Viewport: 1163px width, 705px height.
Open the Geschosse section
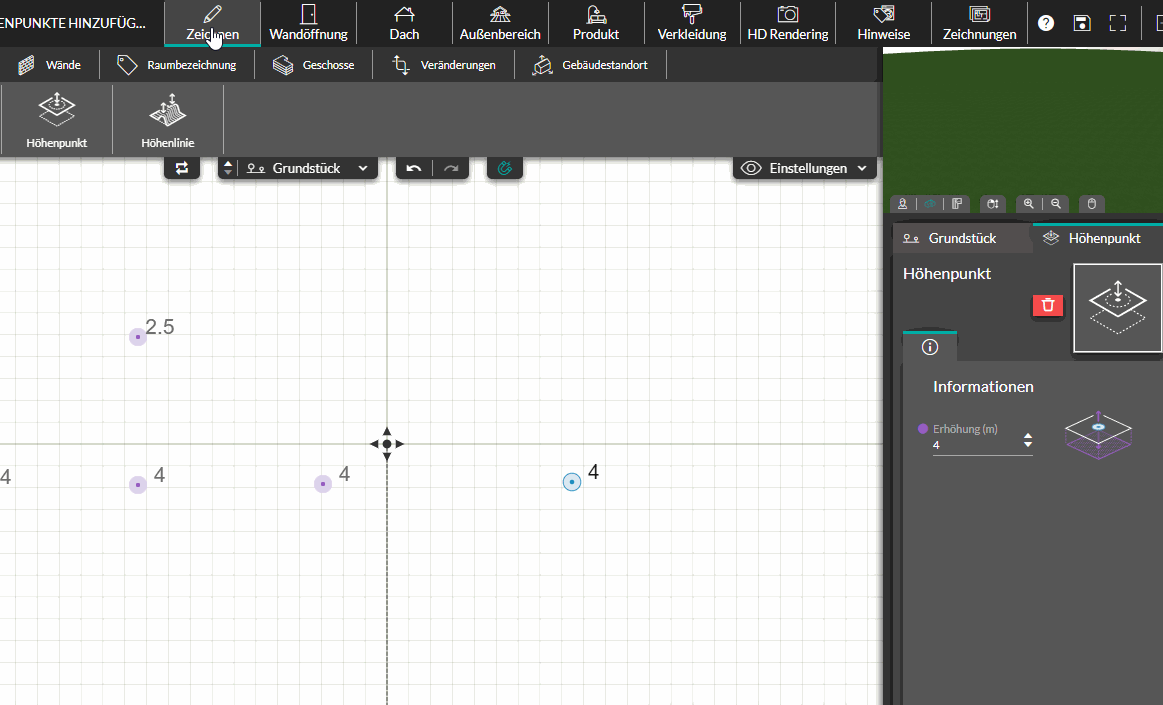[x=313, y=65]
